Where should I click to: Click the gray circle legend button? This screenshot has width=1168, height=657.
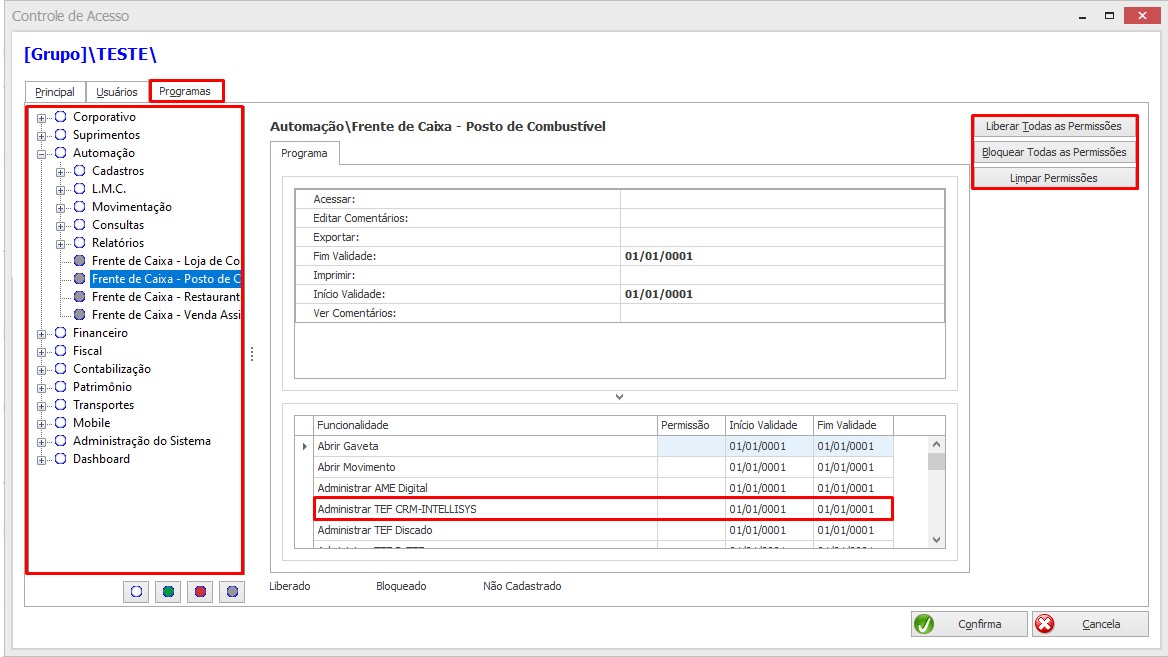[232, 591]
